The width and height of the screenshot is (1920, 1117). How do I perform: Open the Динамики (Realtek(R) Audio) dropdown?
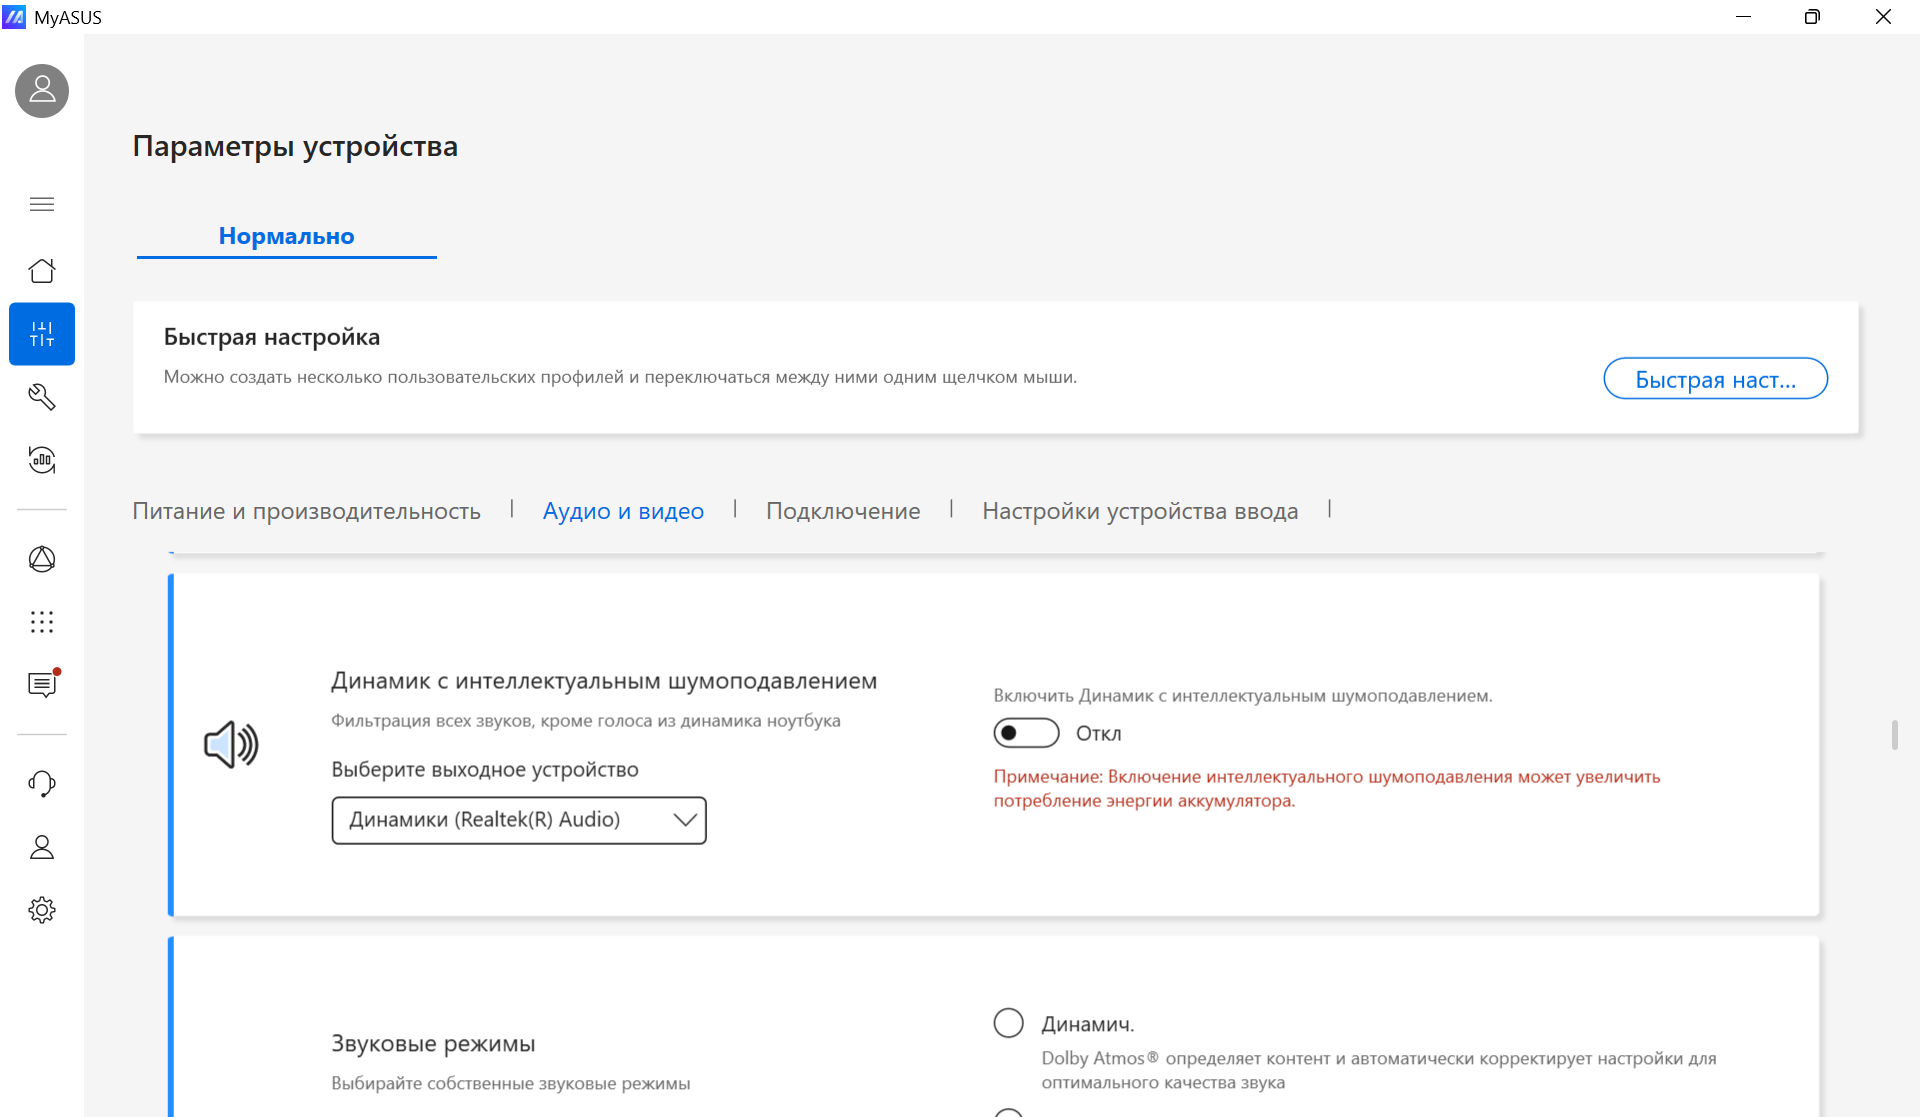tap(519, 820)
